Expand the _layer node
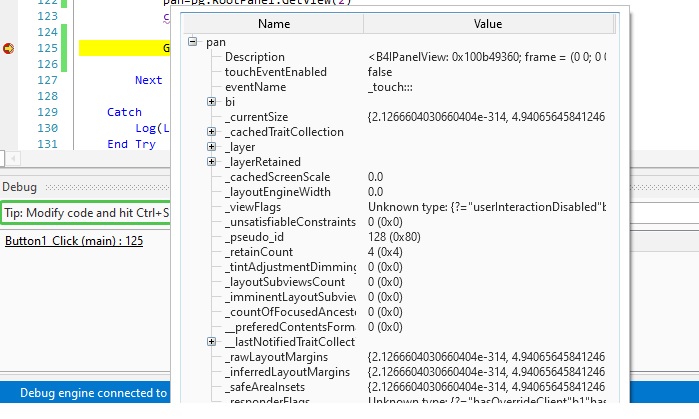The height and width of the screenshot is (419, 699). coord(211,147)
